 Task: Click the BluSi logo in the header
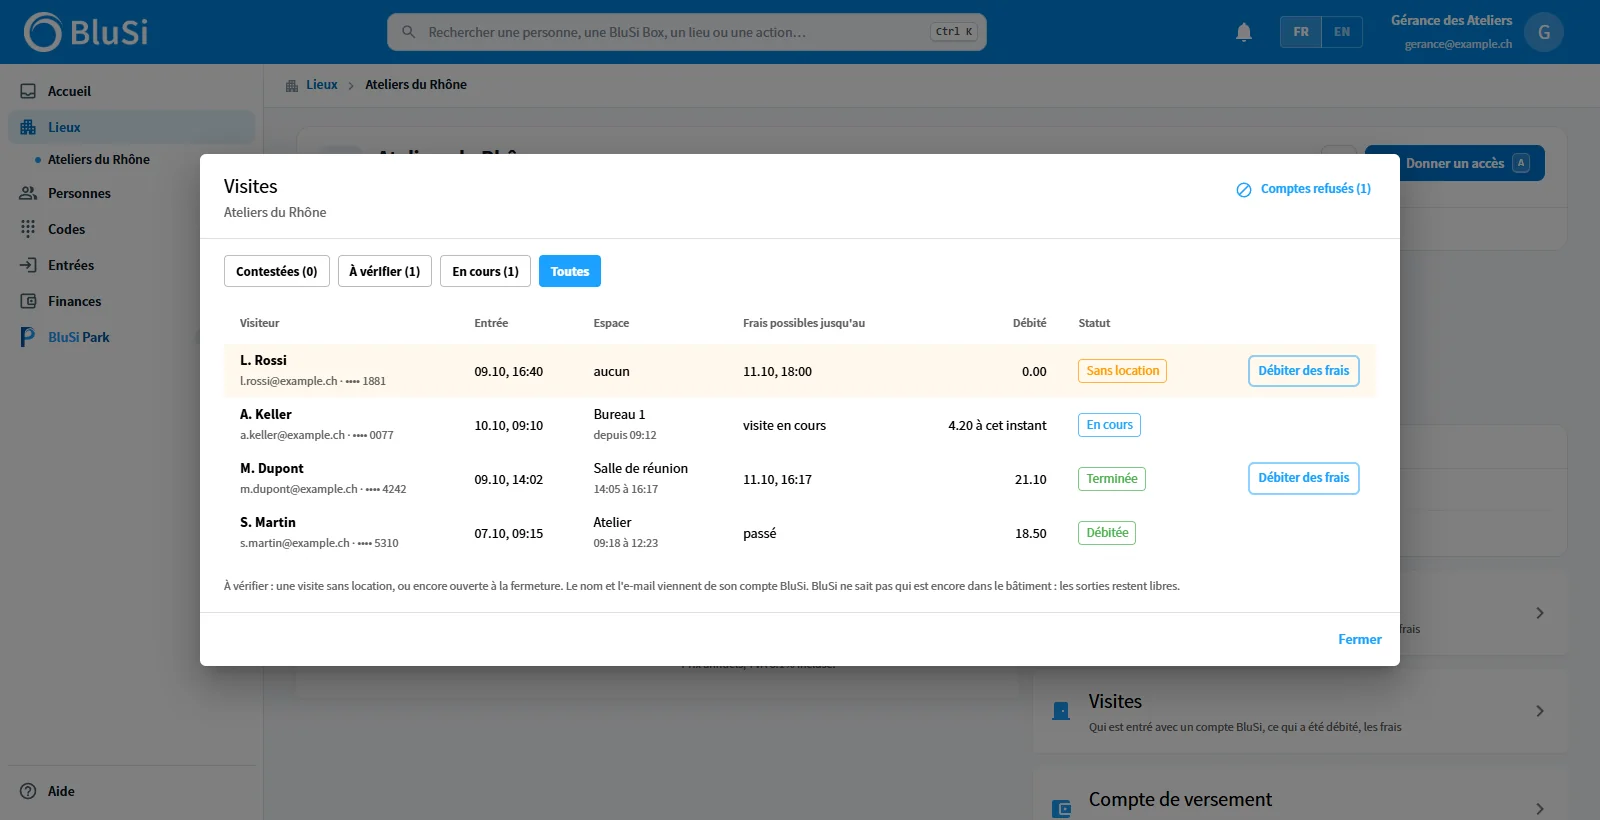pos(86,32)
